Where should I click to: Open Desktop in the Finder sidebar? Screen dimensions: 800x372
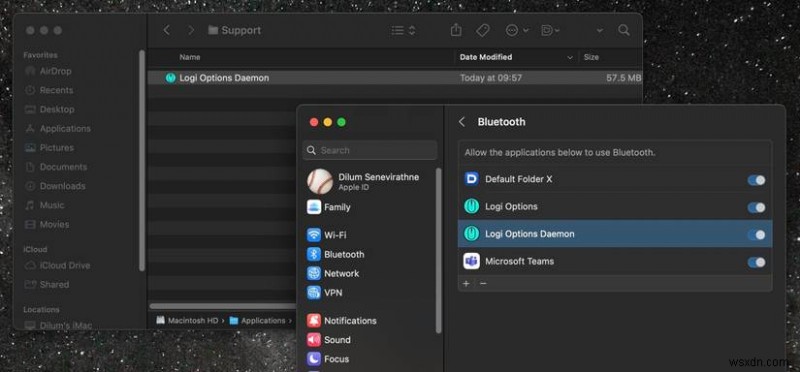[49, 109]
